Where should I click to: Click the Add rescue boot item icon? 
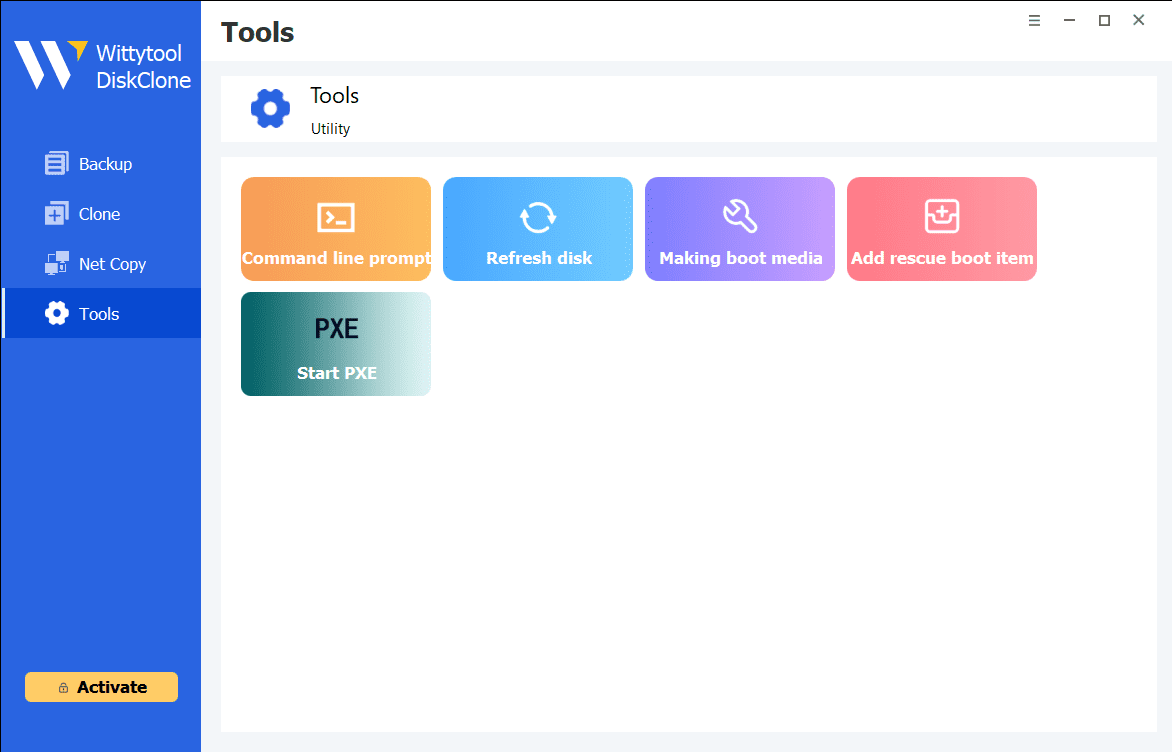(x=942, y=216)
